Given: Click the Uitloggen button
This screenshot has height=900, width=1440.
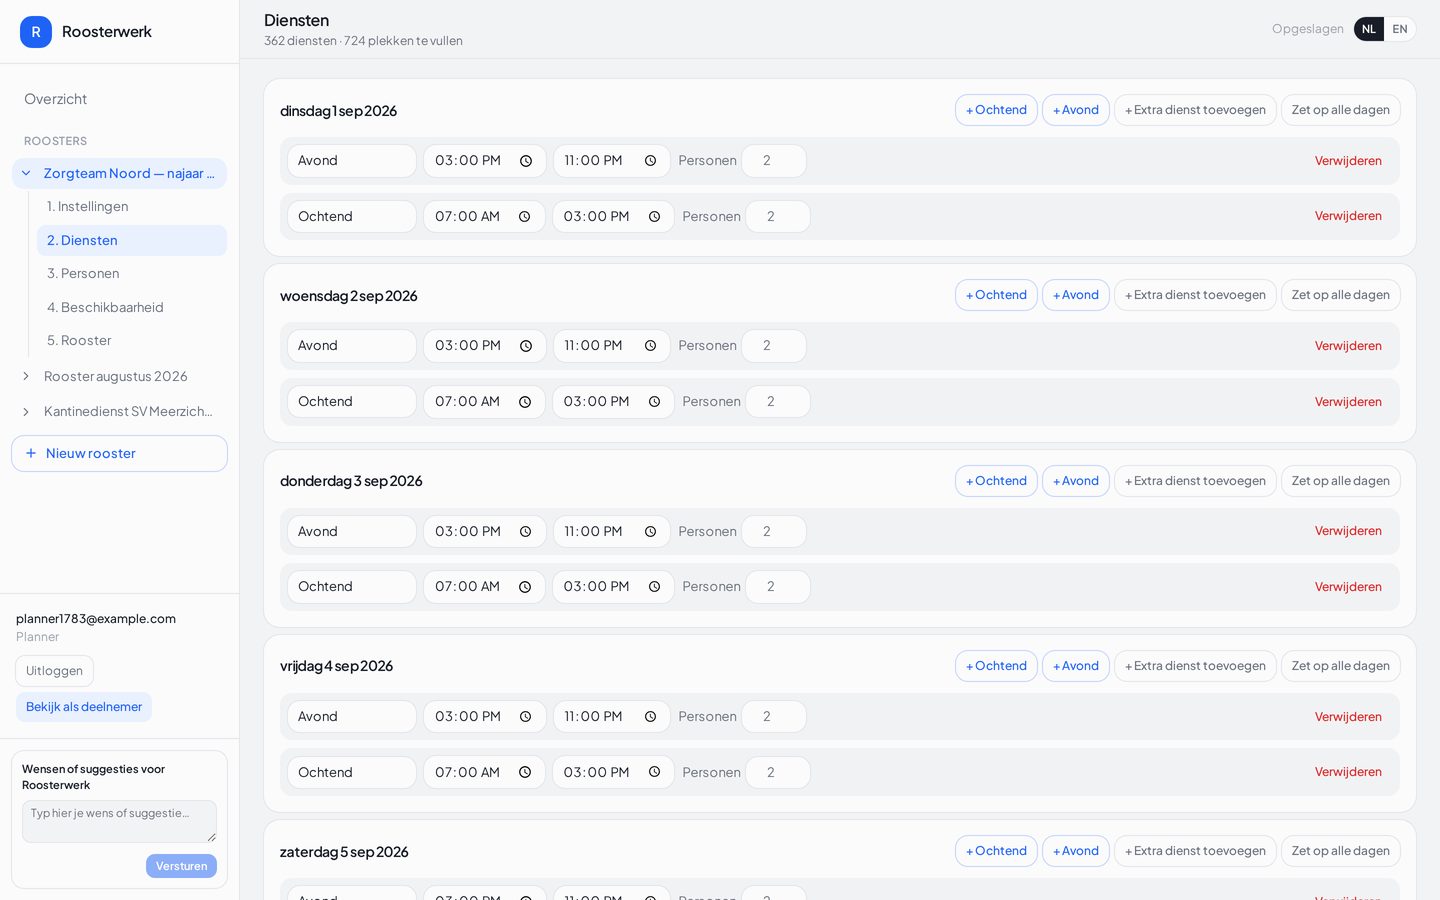Looking at the screenshot, I should (x=55, y=671).
